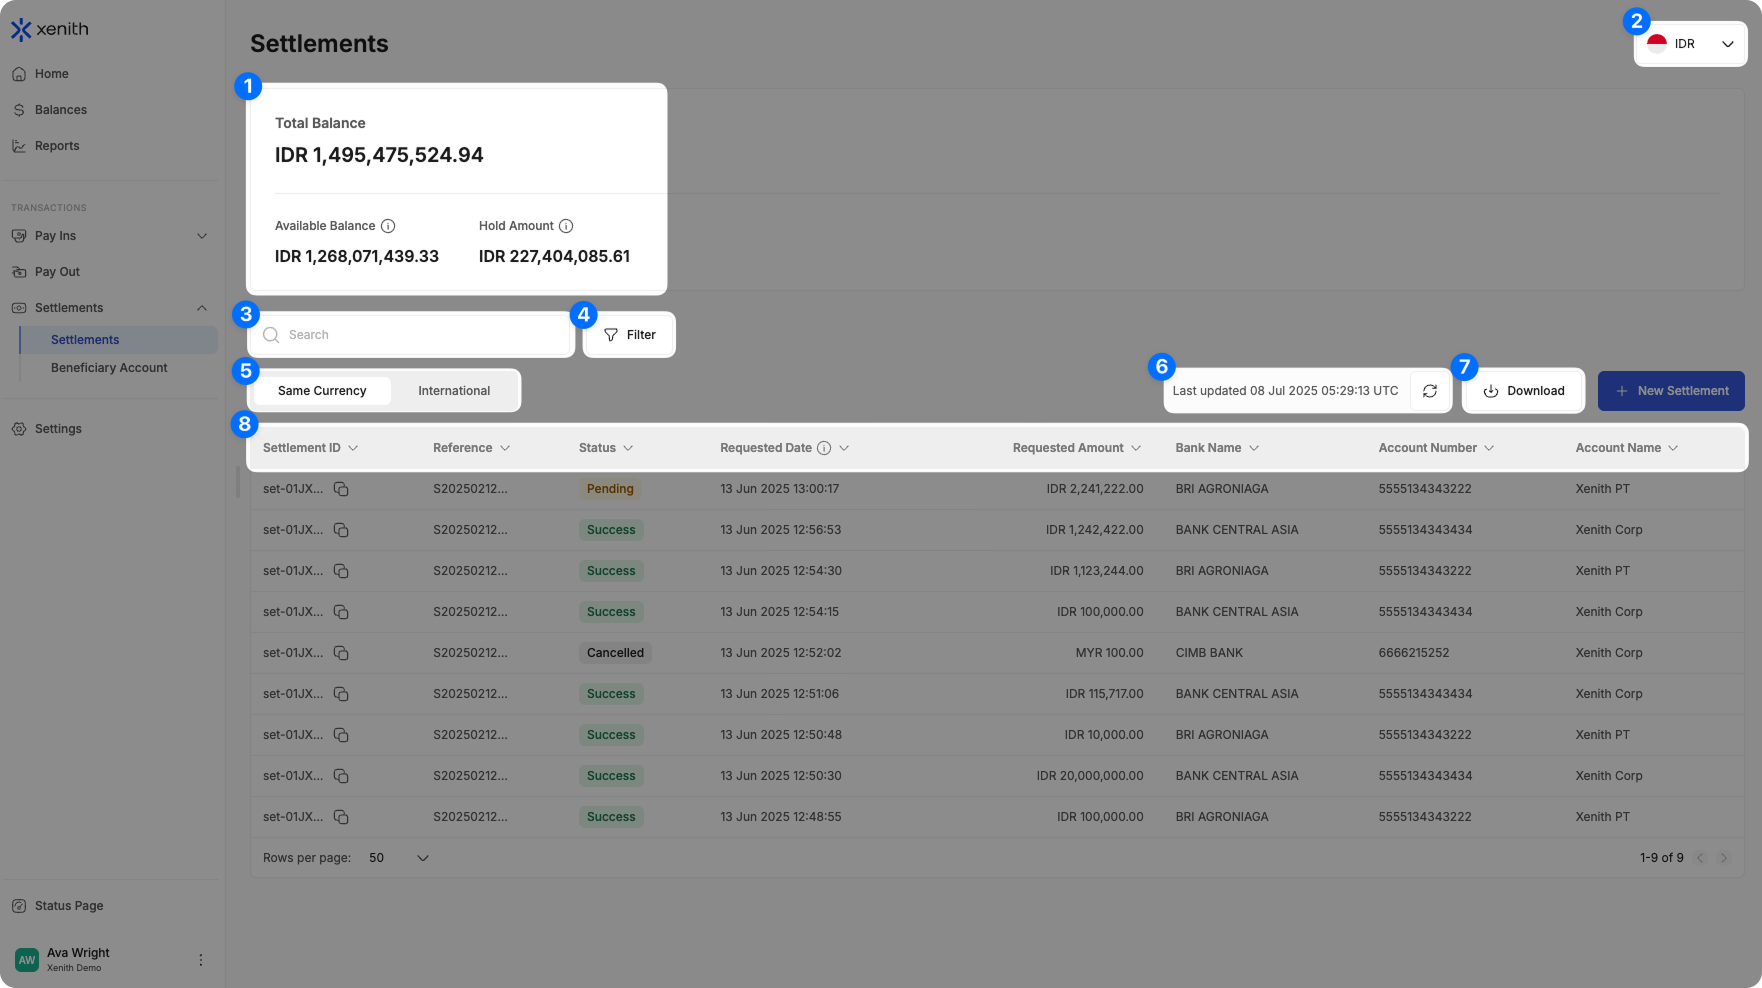Open Reports from sidebar
Viewport: 1762px width, 988px height.
[56, 146]
